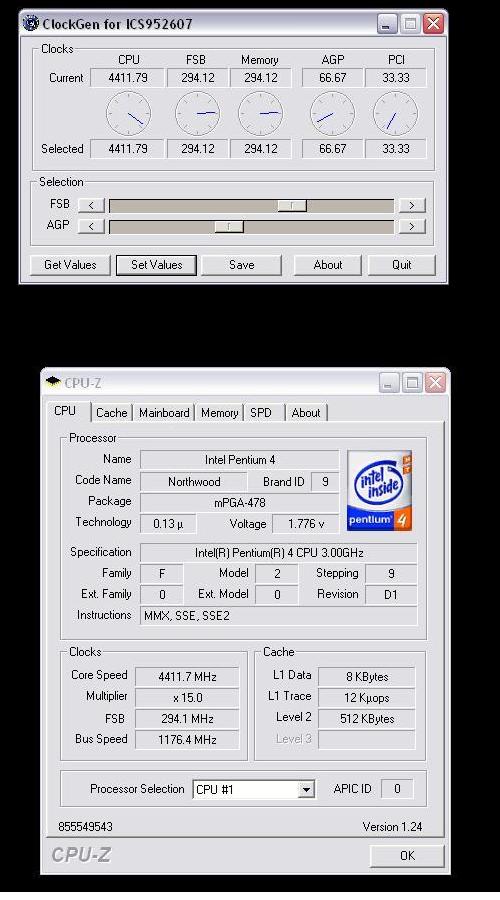Image resolution: width=500 pixels, height=900 pixels.
Task: Click the Get Values button
Action: (x=70, y=265)
